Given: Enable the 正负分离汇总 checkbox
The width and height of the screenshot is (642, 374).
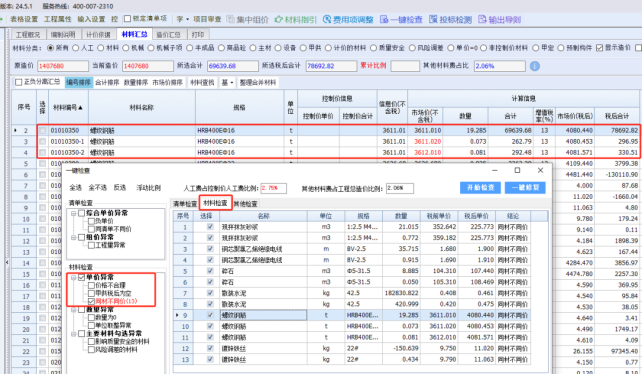Looking at the screenshot, I should pos(18,82).
